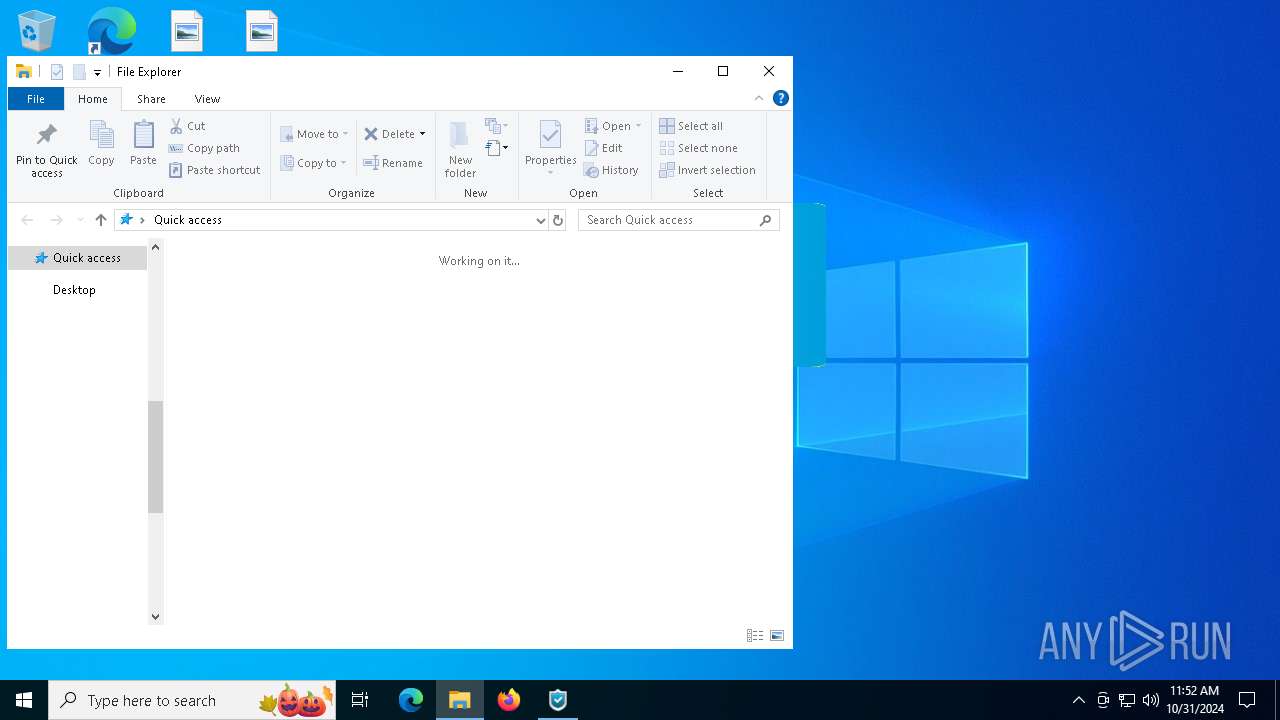Click the navigation pane scrollbar thumb
The image size is (1280, 720).
coord(155,457)
